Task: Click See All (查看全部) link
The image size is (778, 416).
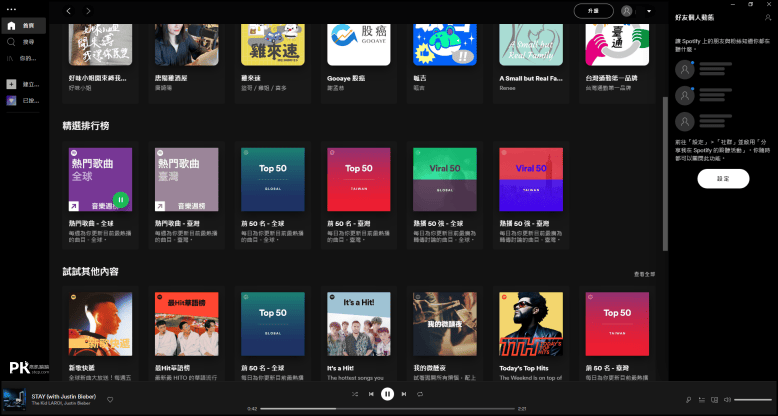Action: point(644,274)
